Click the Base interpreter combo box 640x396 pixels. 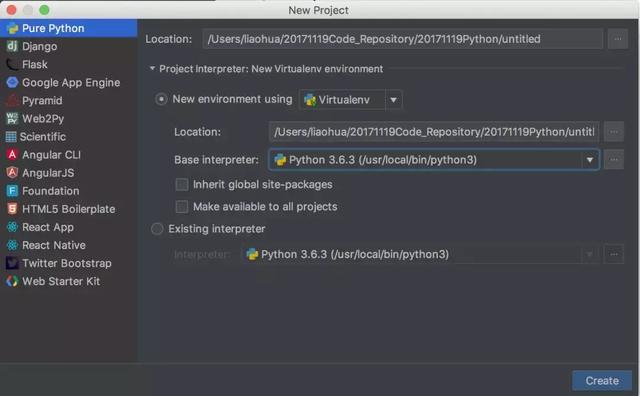[434, 160]
